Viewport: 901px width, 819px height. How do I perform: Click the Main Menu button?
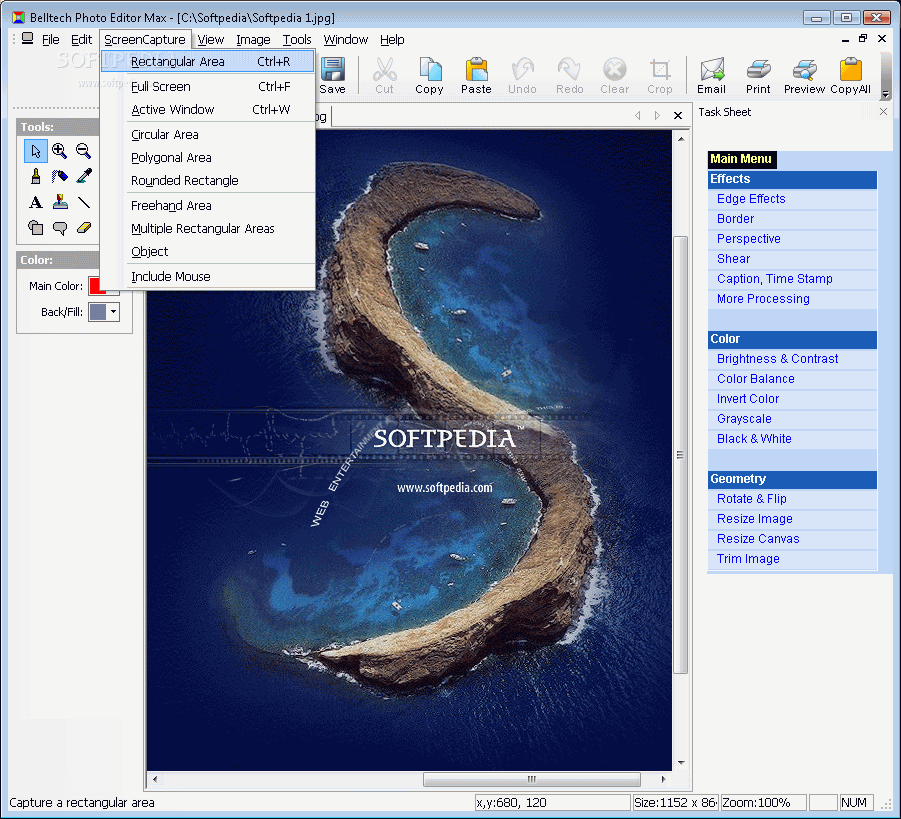pyautogui.click(x=742, y=159)
